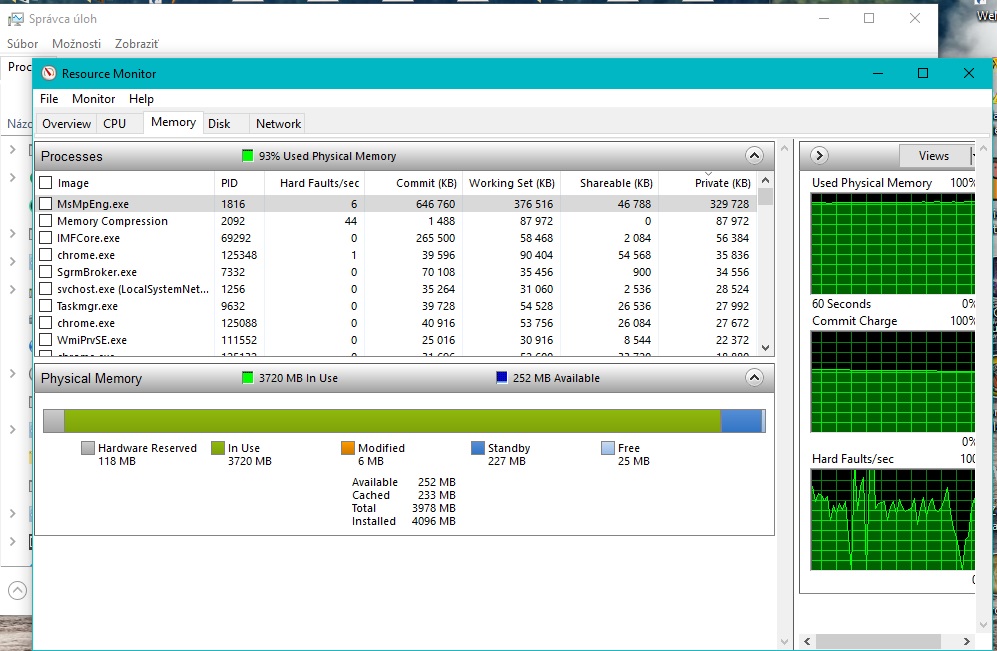Click the Resource Monitor title bar icon
The height and width of the screenshot is (651, 997).
tap(48, 73)
